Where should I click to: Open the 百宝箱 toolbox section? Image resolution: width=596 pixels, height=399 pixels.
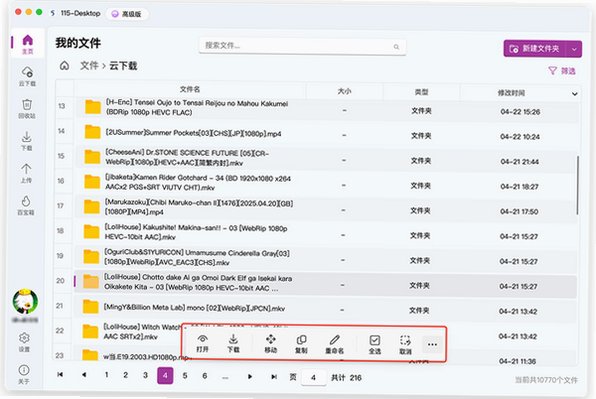pos(26,205)
